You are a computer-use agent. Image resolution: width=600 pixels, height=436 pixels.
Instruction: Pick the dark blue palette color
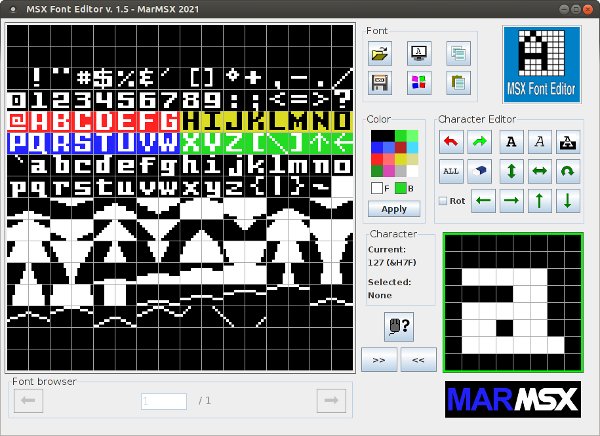(x=377, y=148)
